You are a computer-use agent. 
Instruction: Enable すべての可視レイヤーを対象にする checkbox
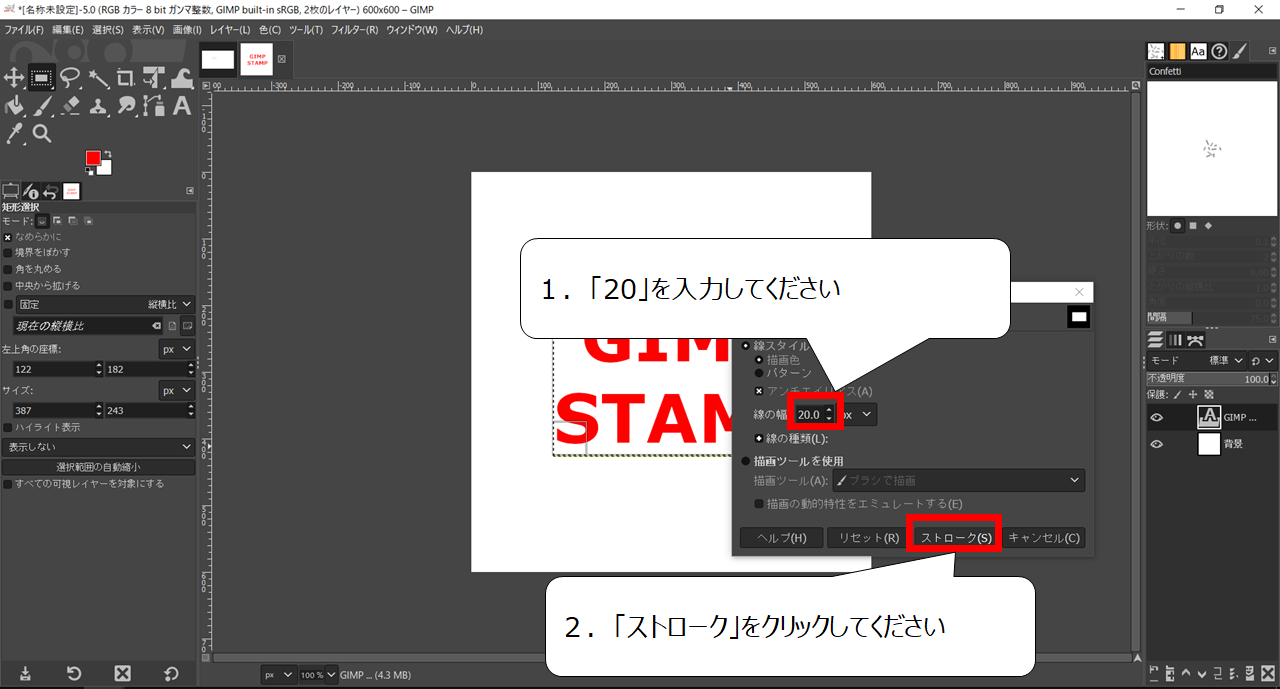pos(8,484)
